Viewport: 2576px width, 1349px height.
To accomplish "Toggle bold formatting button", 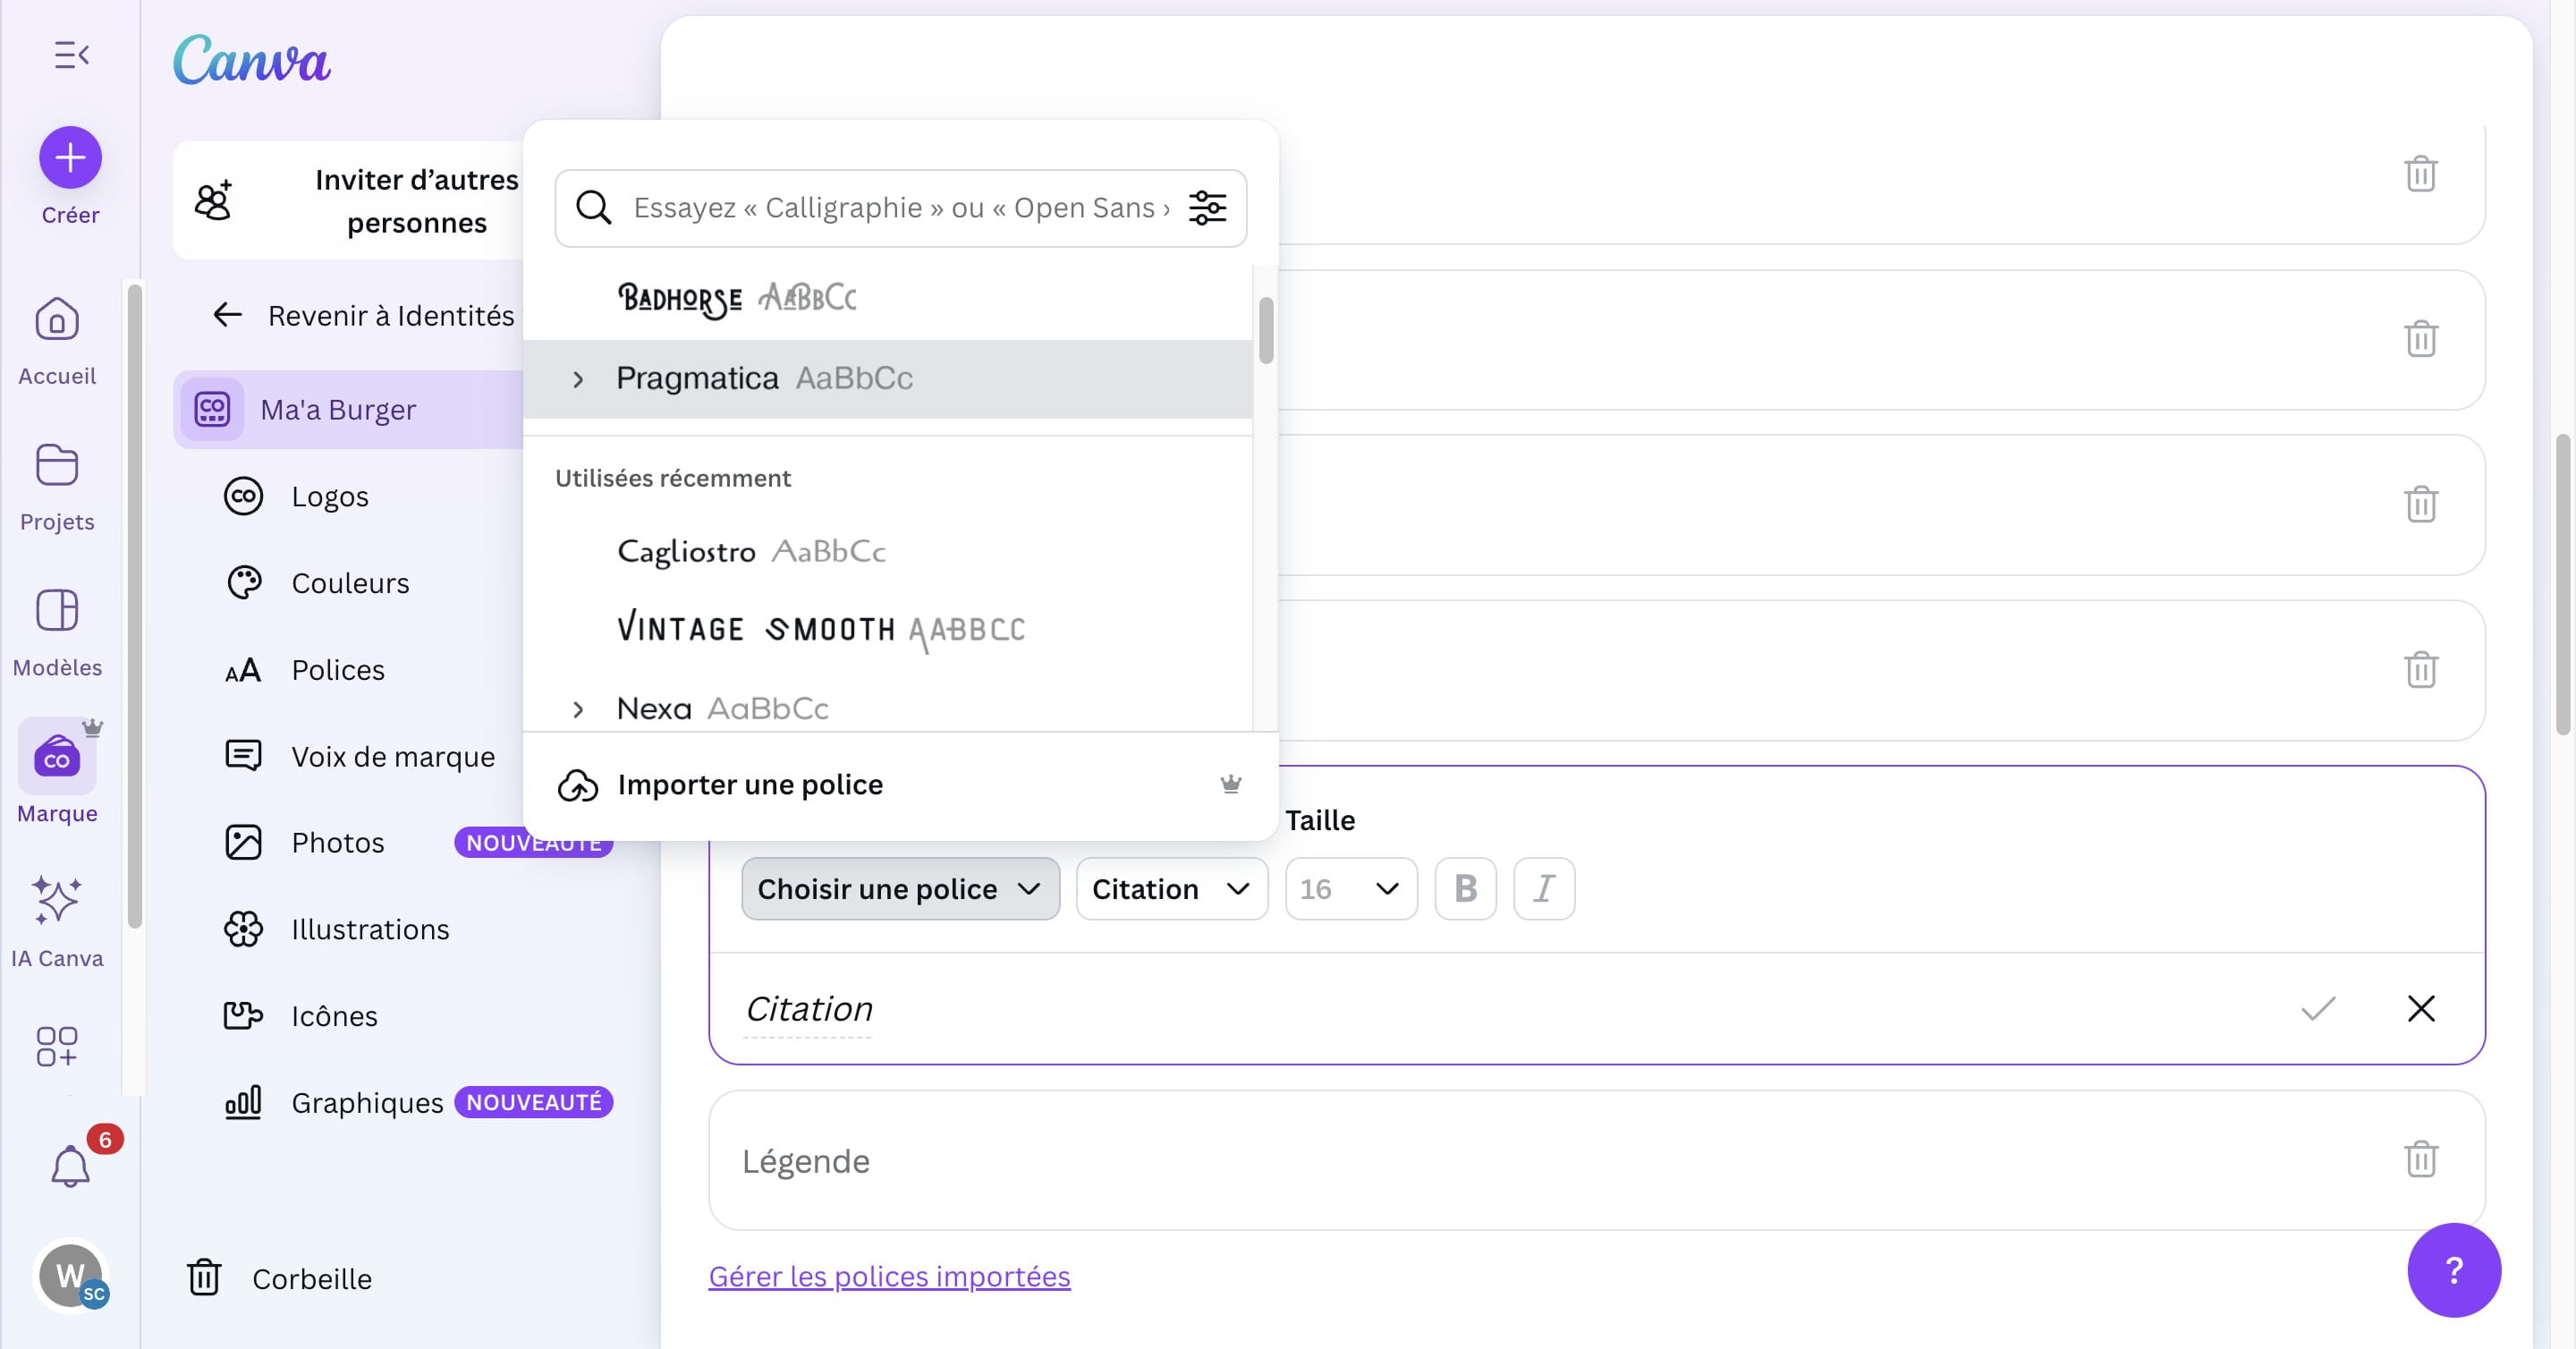I will (1465, 888).
